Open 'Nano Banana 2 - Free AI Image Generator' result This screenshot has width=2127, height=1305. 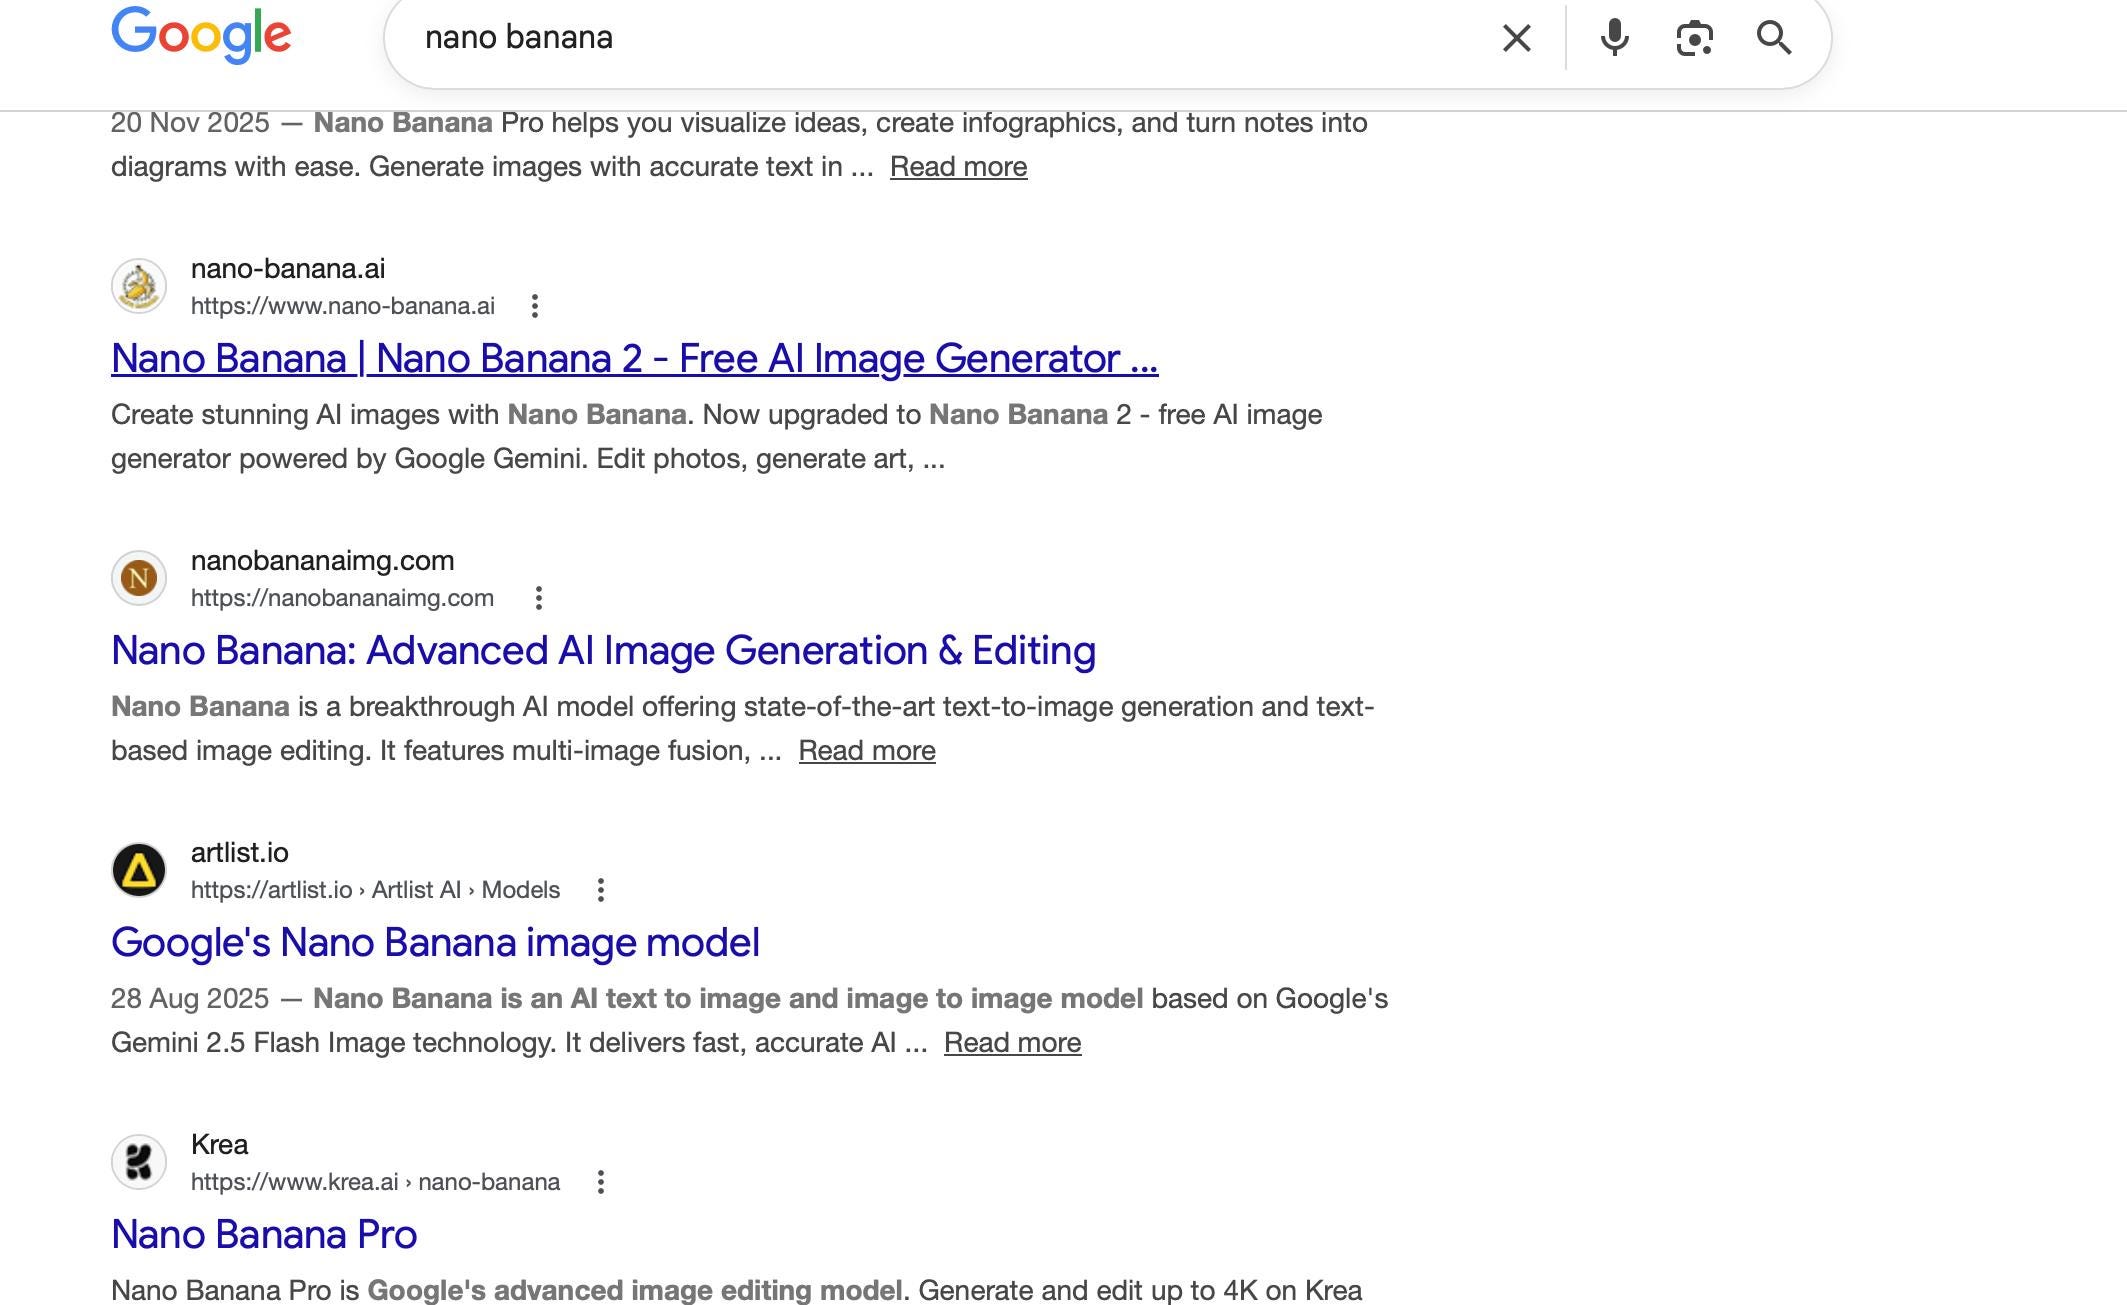pyautogui.click(x=635, y=359)
